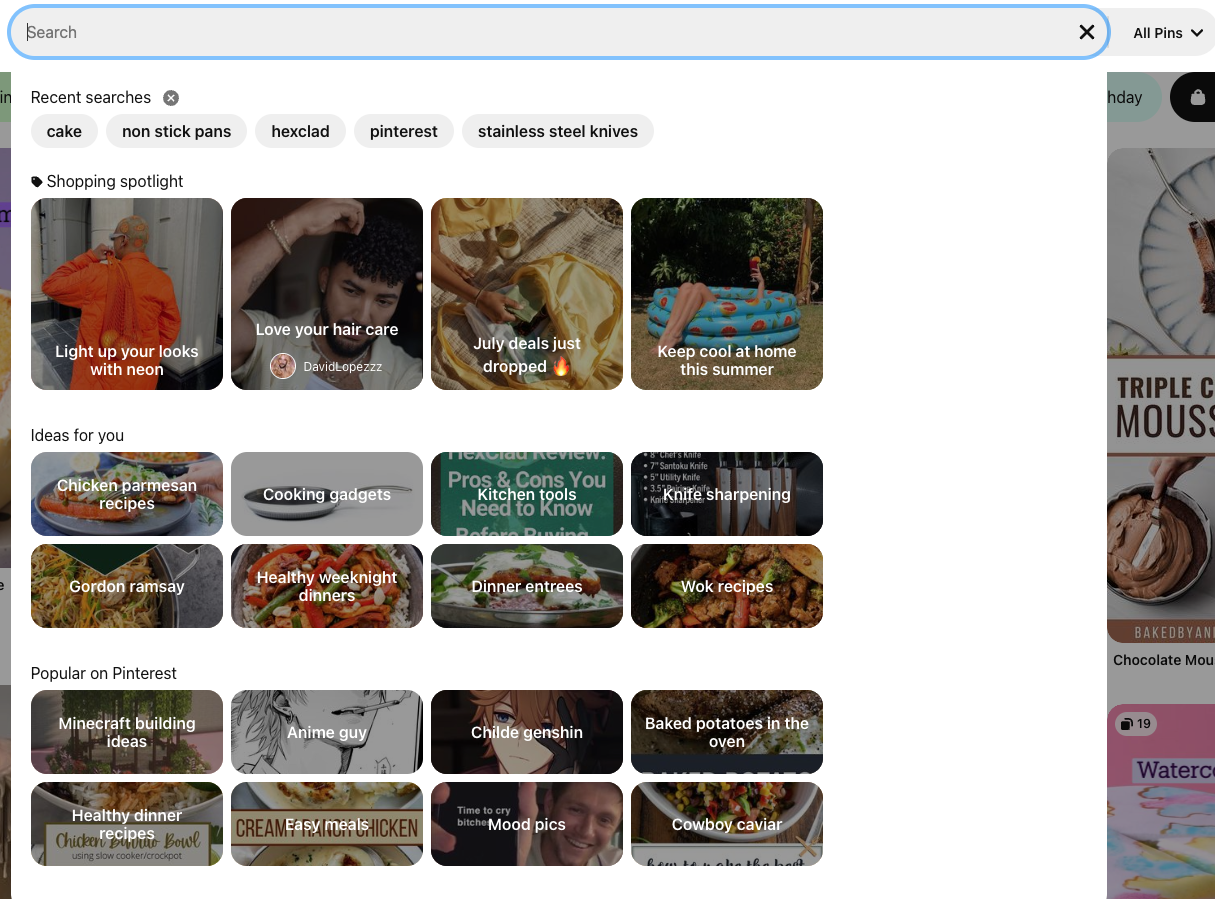Click the DavidLopezzz profile avatar
The height and width of the screenshot is (899, 1215).
coord(283,366)
